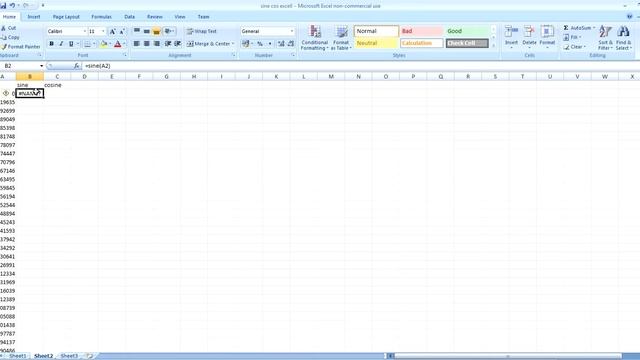Toggle middle vertical alignment

pyautogui.click(x=147, y=31)
